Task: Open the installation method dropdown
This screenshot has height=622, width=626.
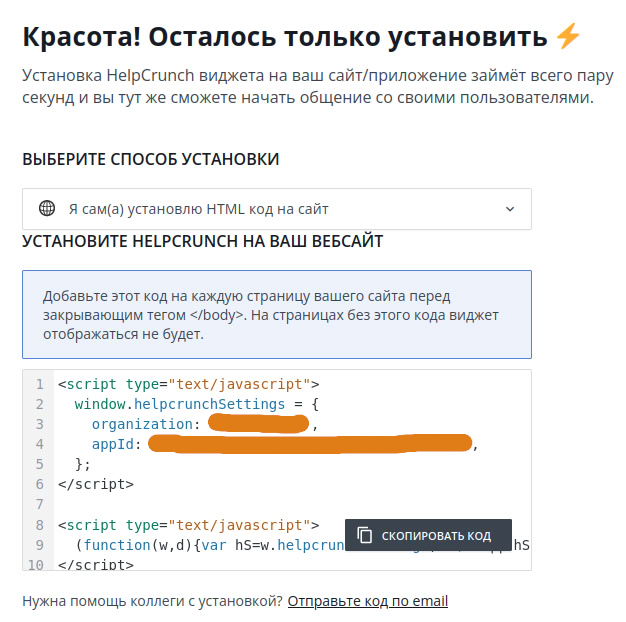Action: [x=277, y=209]
